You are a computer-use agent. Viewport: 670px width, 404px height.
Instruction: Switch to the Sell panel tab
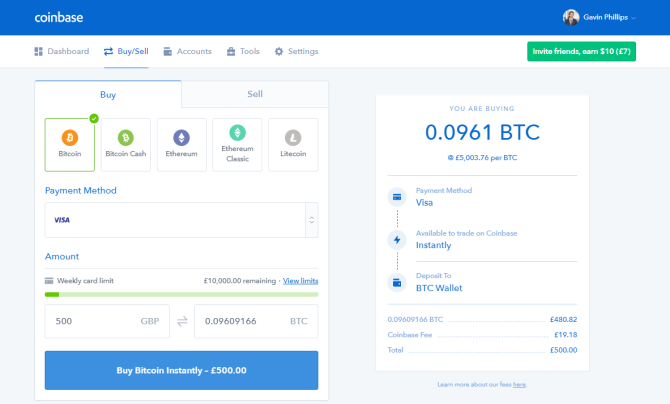(x=255, y=94)
